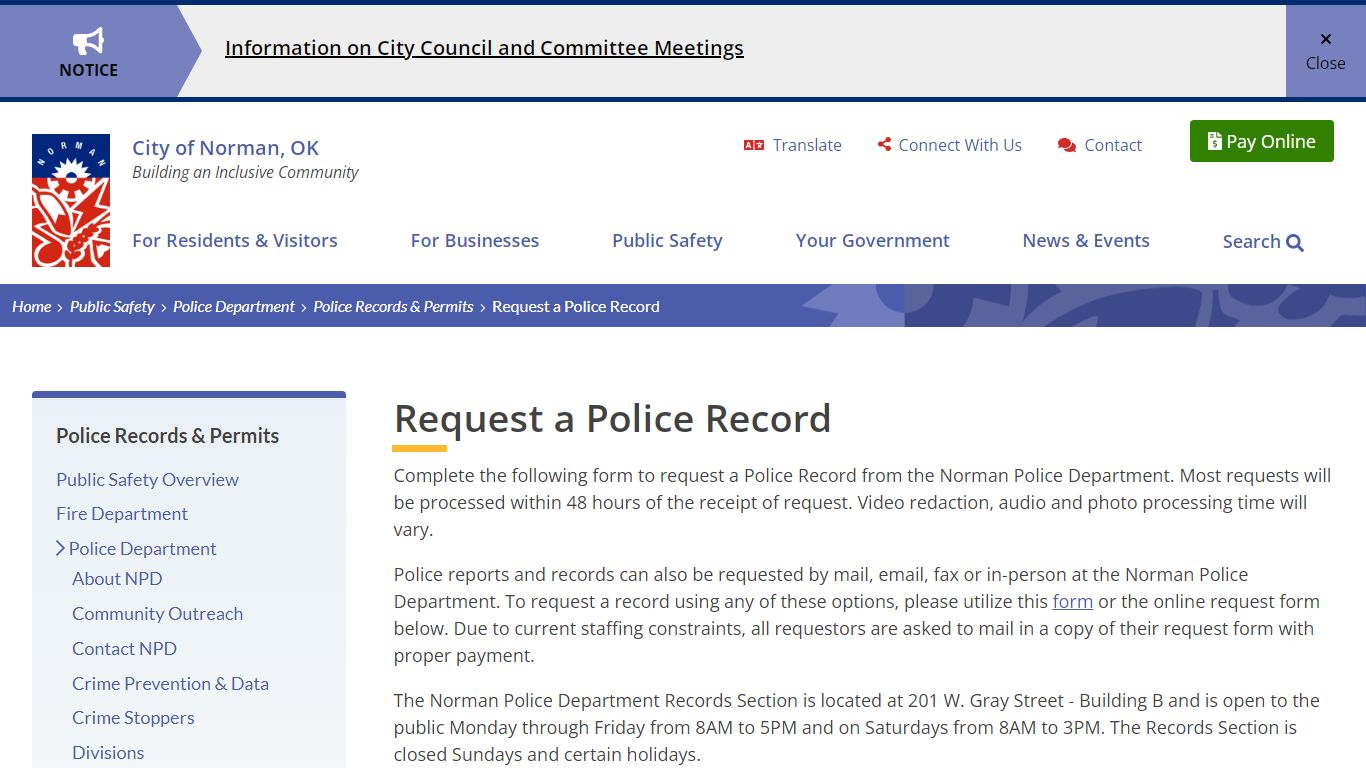
Task: Click the City of Norman logo
Action: pyautogui.click(x=71, y=200)
